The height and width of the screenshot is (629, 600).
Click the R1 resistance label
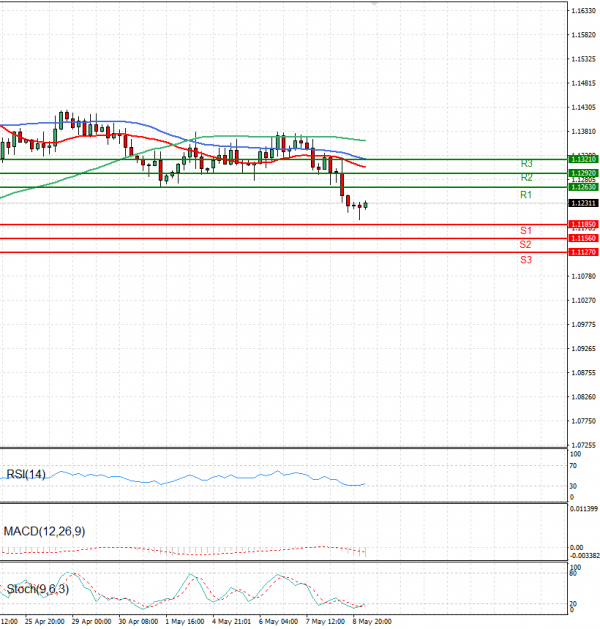pos(525,194)
